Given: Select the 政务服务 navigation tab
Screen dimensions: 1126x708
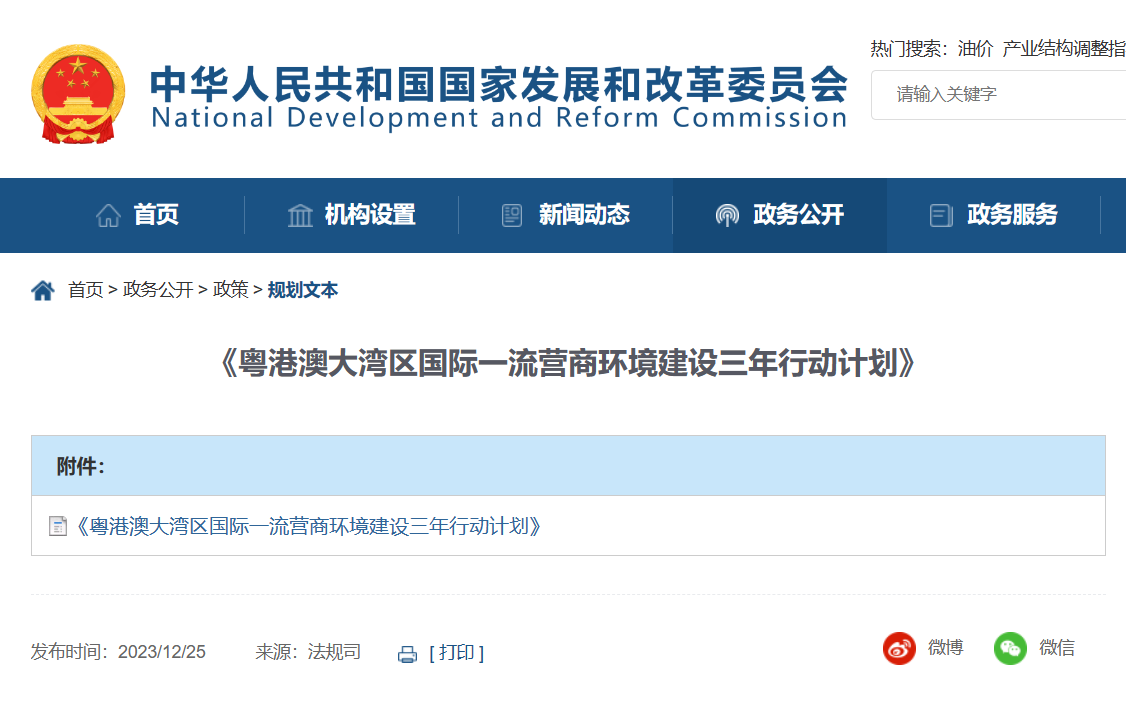Looking at the screenshot, I should 1011,215.
